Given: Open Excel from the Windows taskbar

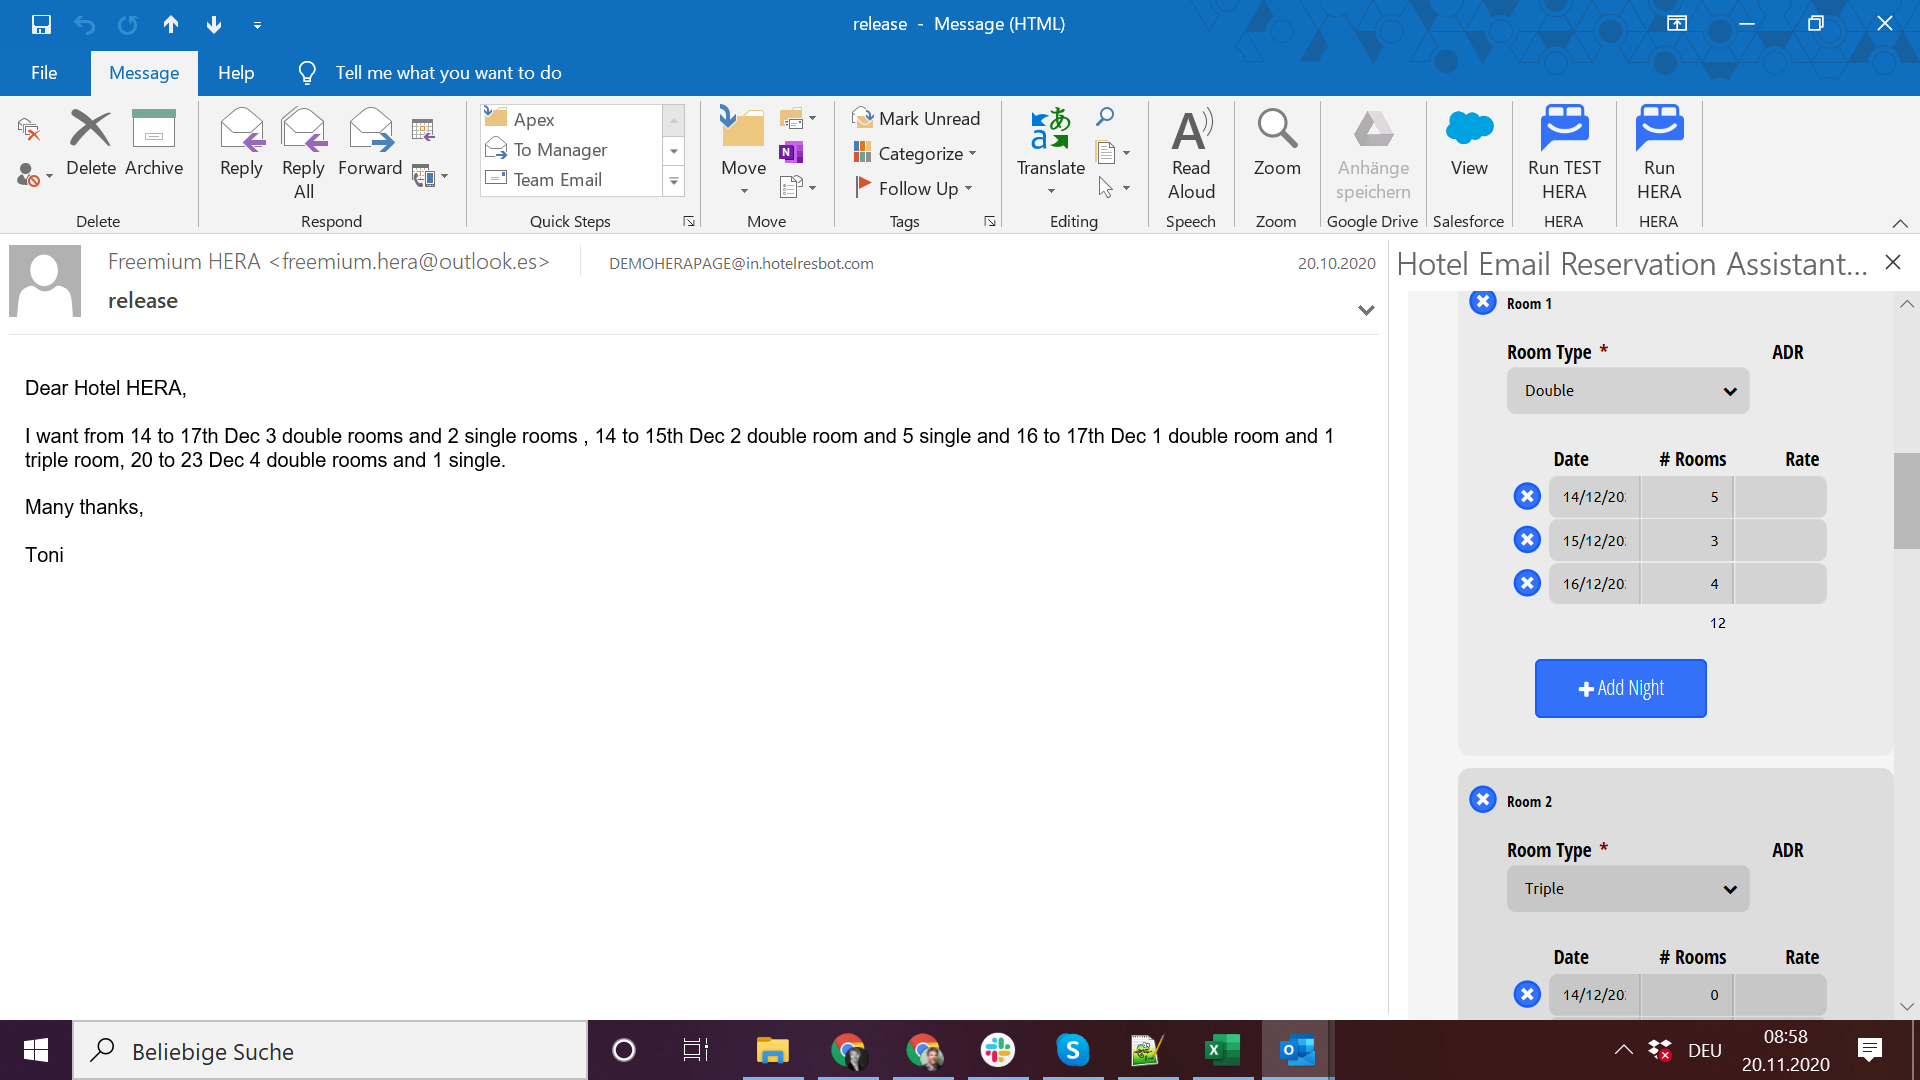Looking at the screenshot, I should 1221,1050.
